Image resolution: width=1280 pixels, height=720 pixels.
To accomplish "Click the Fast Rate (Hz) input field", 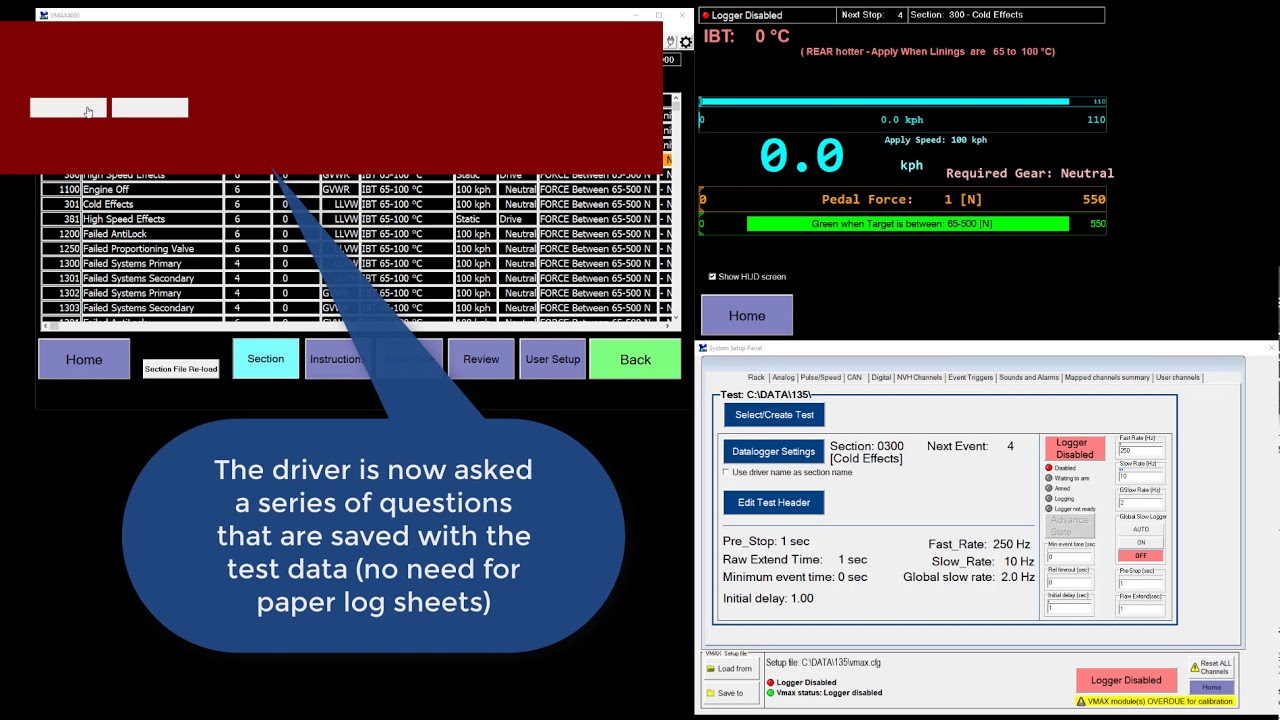I will [1141, 451].
